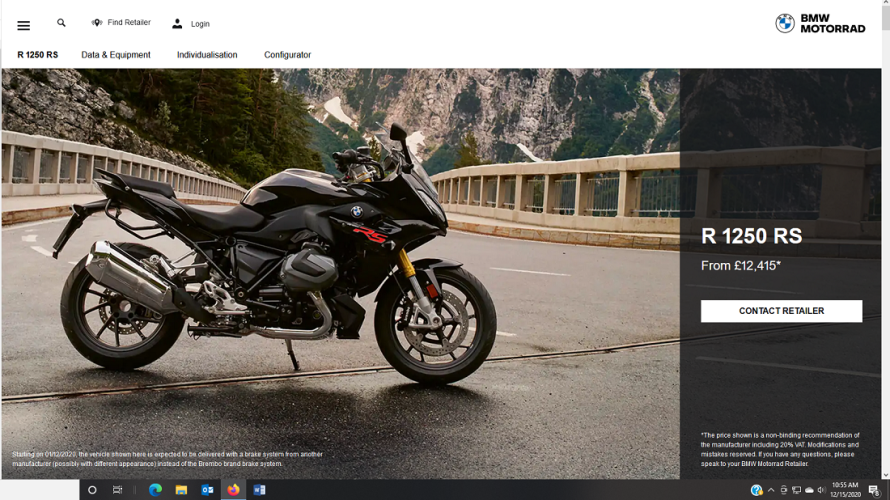Open Cortana circle in taskbar
890x500 pixels.
click(x=92, y=490)
